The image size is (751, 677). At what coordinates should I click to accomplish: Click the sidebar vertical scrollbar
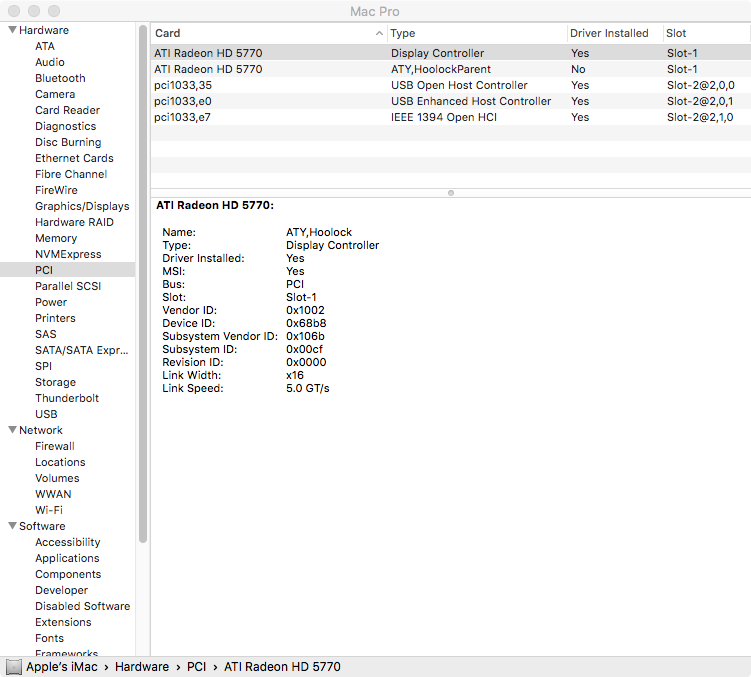[x=143, y=284]
